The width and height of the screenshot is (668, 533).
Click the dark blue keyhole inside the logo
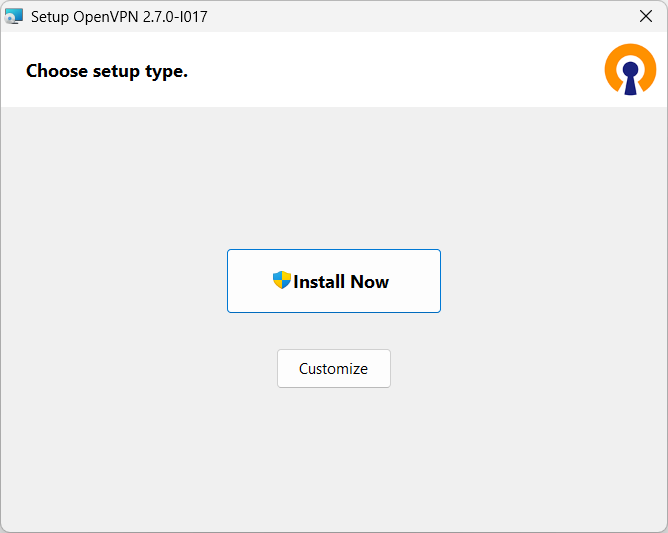(630, 76)
